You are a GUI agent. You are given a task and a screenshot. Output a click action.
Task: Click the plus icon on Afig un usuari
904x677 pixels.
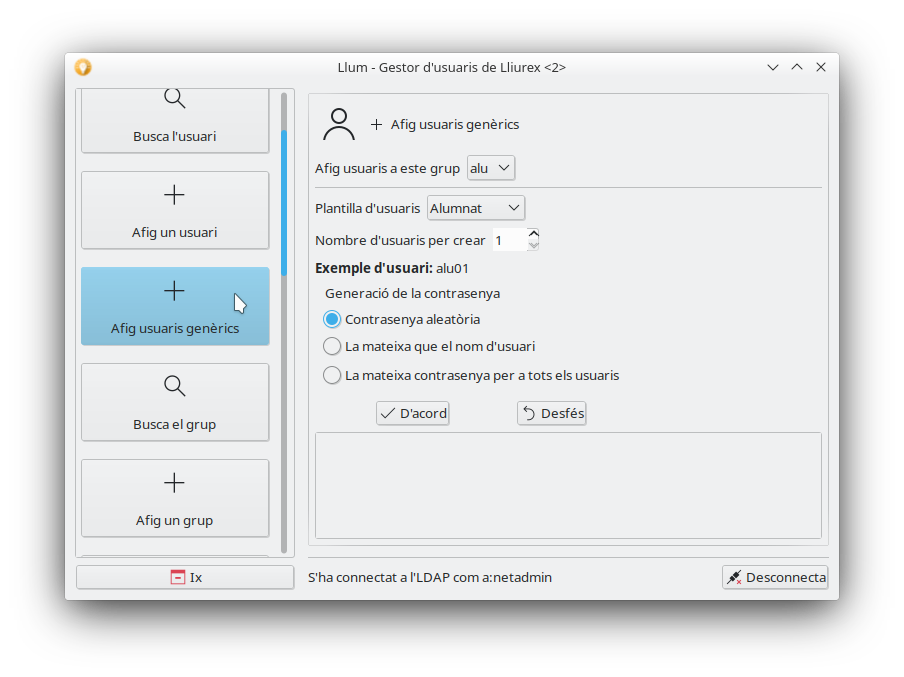click(174, 194)
